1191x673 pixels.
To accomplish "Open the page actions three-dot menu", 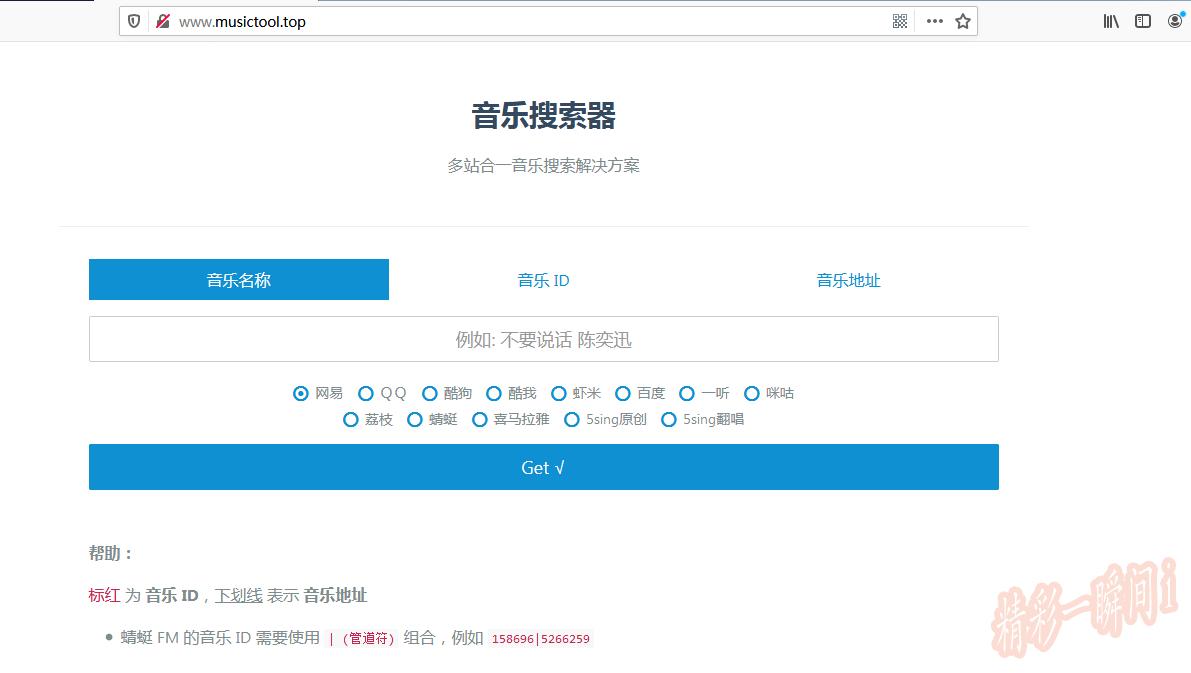I will 934,21.
